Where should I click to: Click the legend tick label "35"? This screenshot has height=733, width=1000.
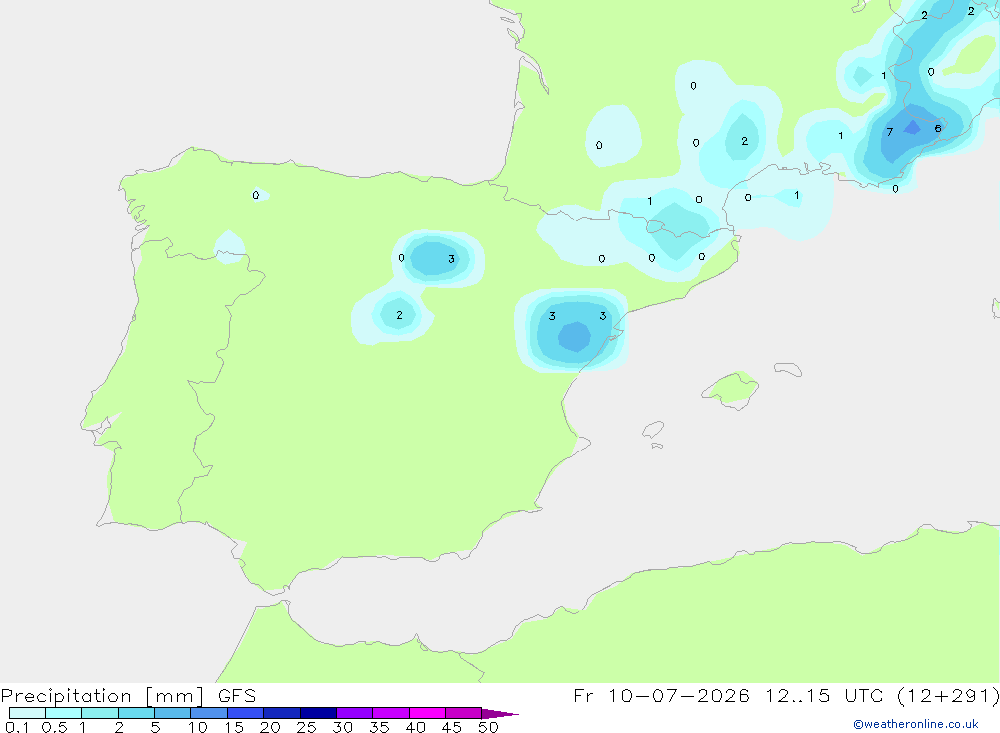pyautogui.click(x=379, y=727)
